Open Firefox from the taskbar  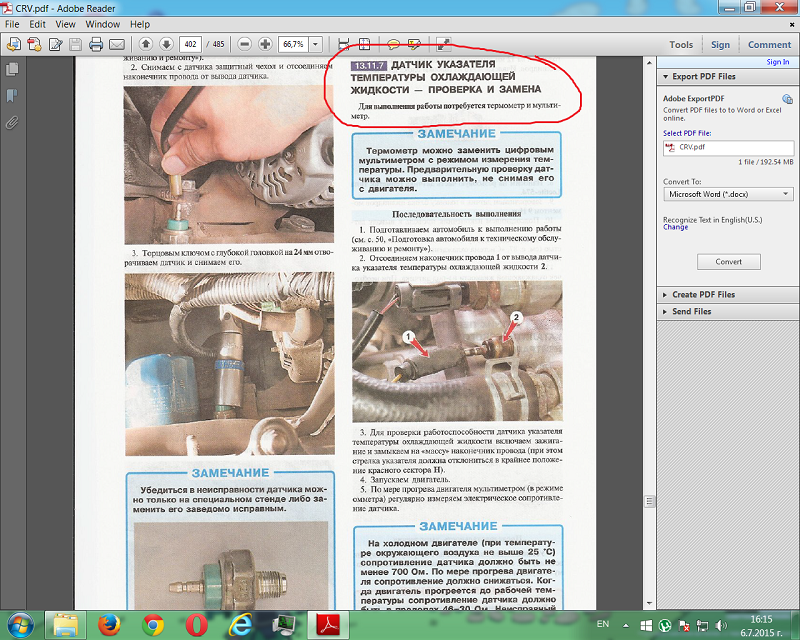(109, 625)
